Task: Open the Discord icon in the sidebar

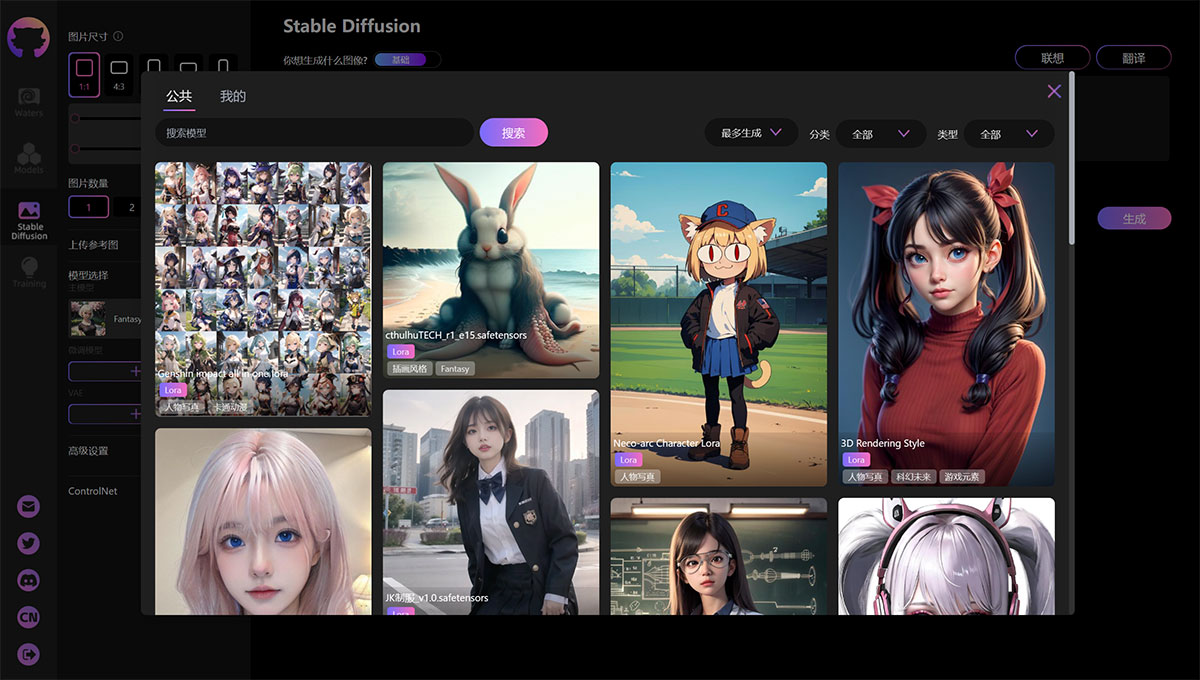Action: (29, 580)
